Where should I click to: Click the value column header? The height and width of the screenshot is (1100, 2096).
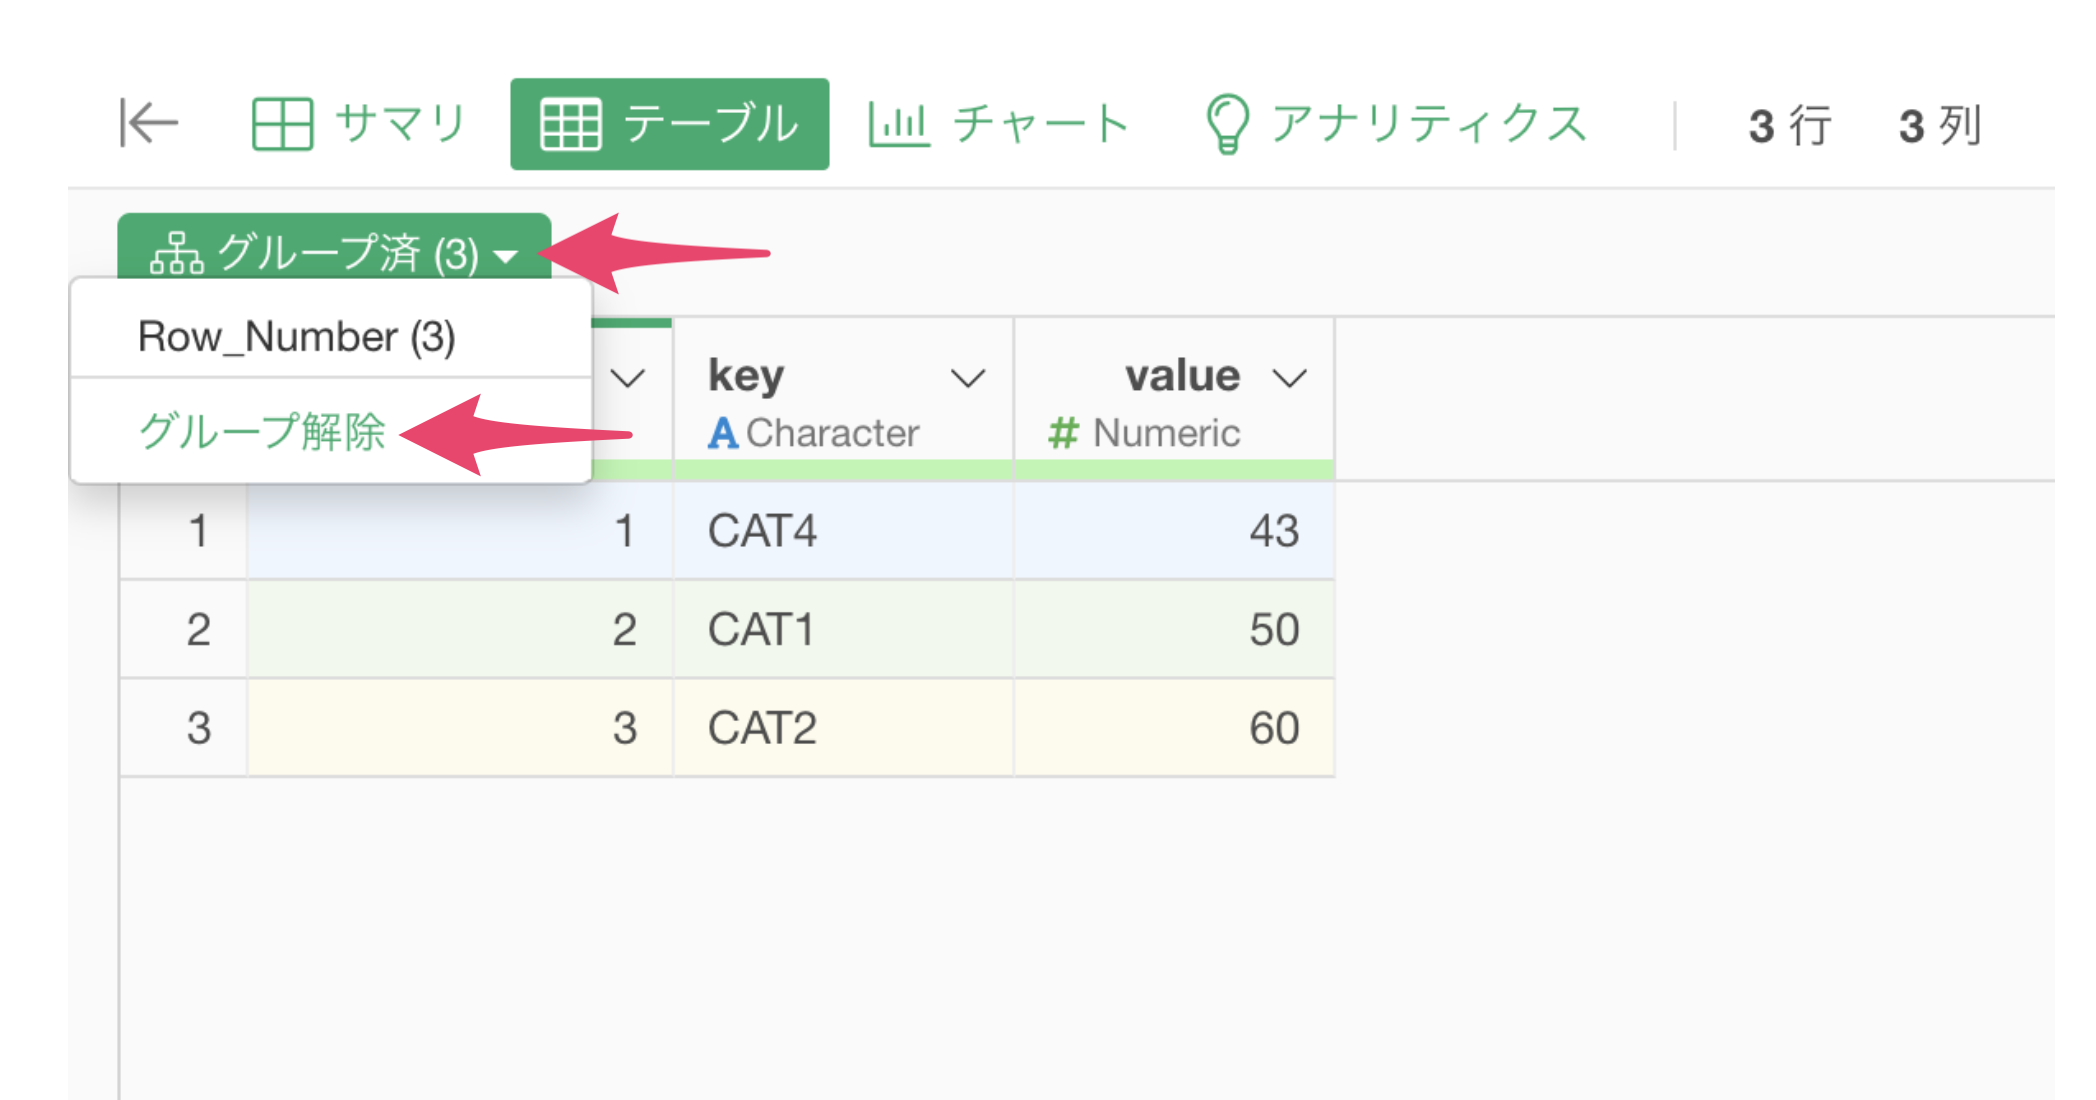1182,376
